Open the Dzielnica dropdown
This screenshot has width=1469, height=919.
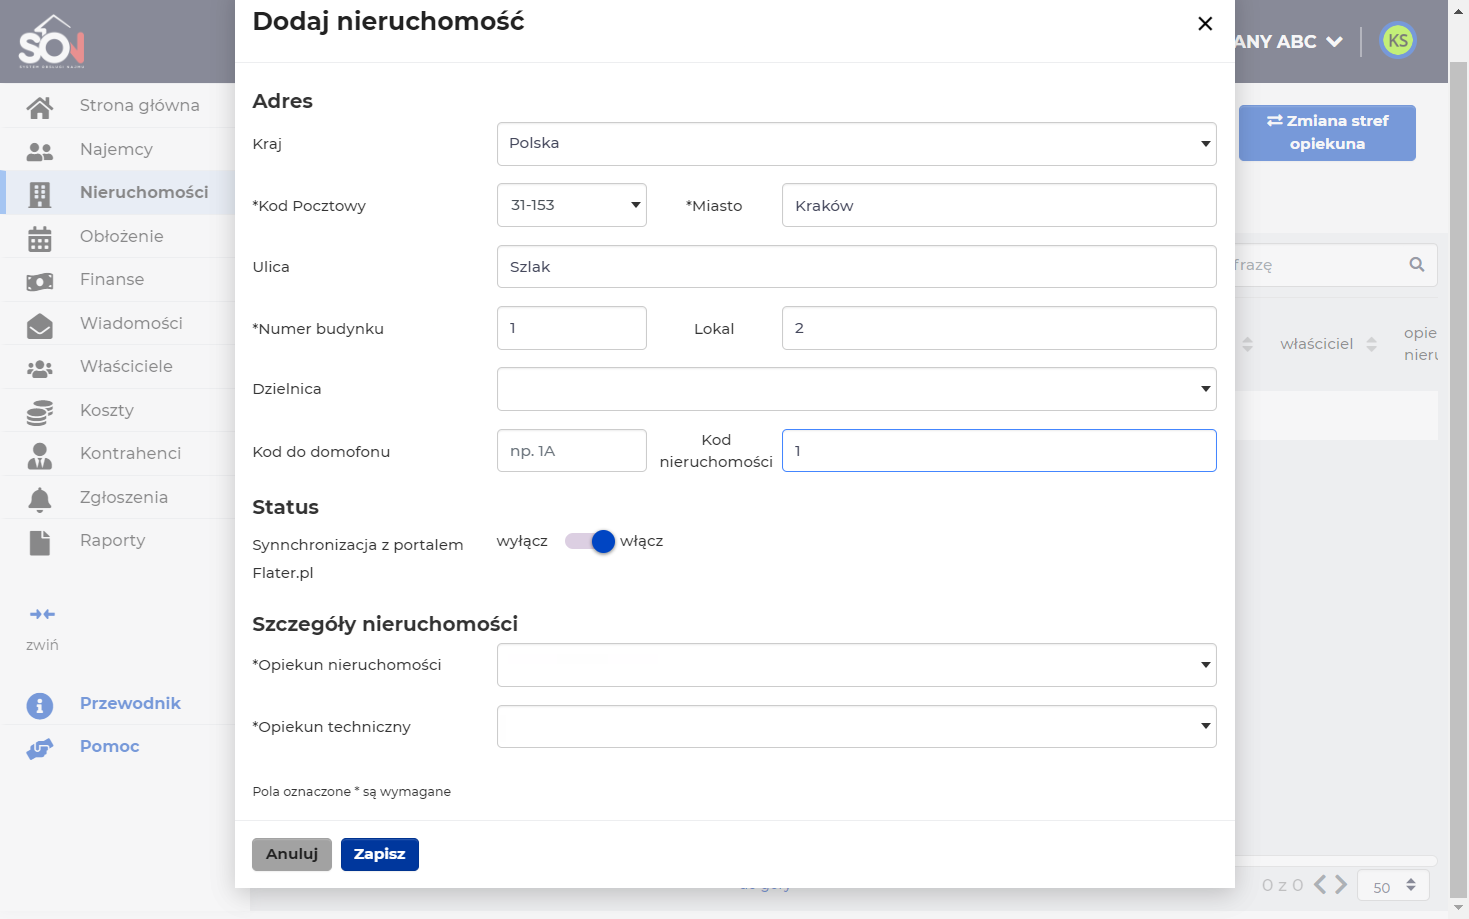tap(856, 389)
